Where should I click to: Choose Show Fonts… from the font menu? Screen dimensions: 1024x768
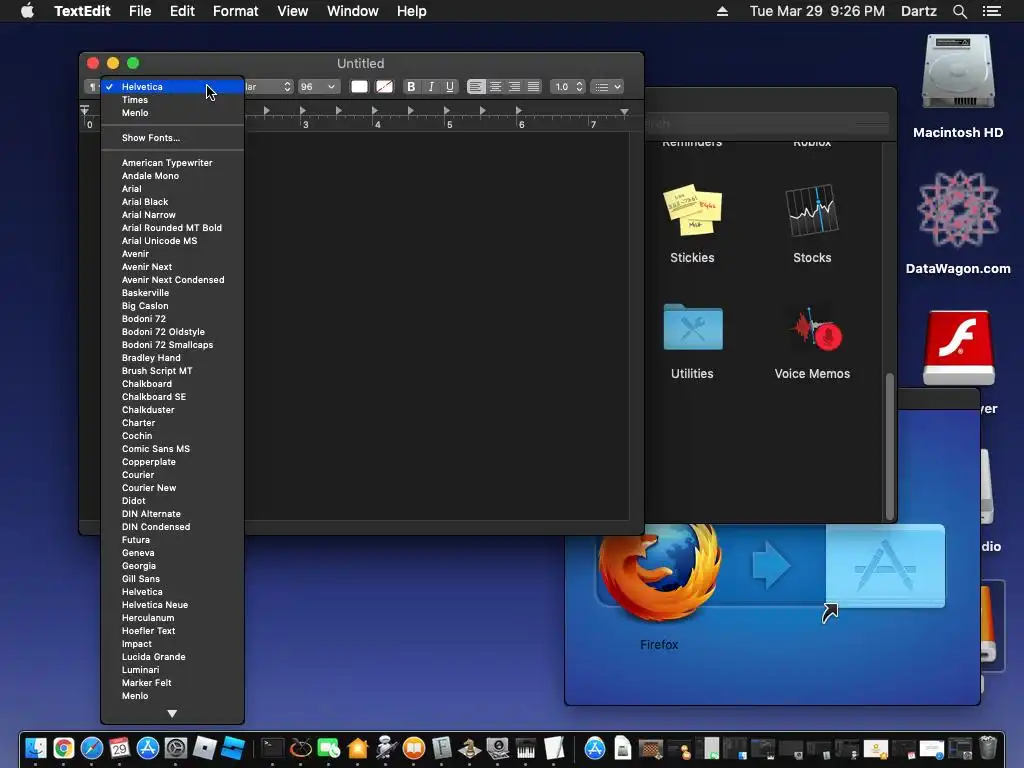172,138
